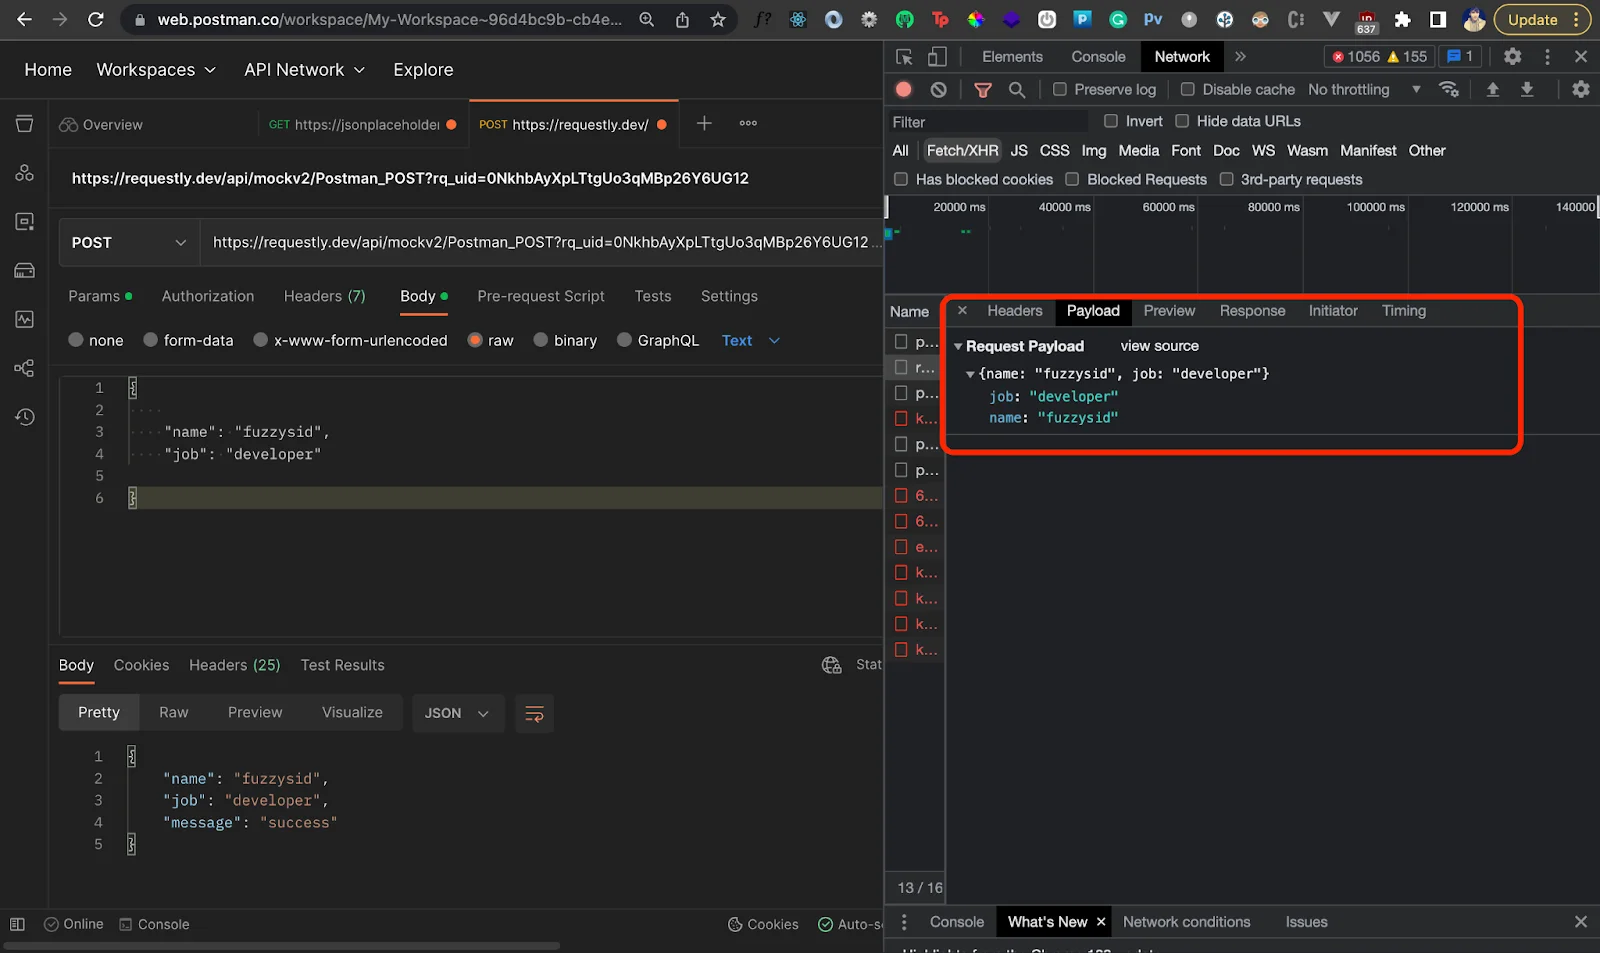Open JSON response format dropdown

(x=457, y=713)
